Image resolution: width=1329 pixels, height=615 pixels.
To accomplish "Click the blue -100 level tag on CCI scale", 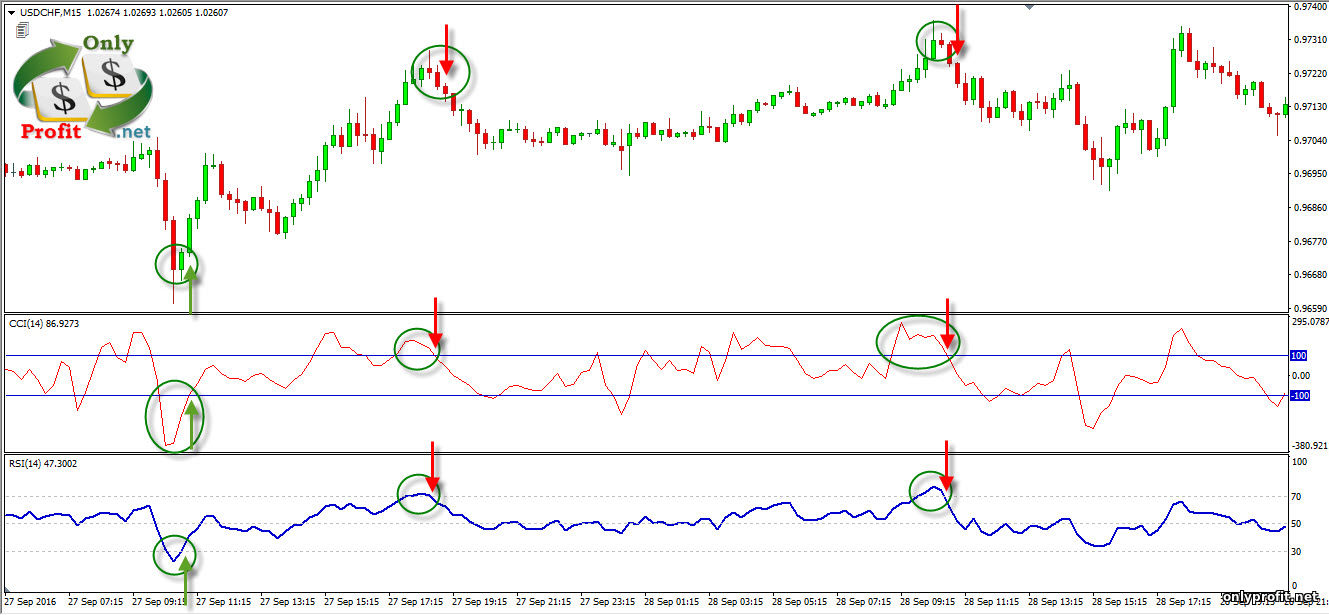I will coord(1299,396).
